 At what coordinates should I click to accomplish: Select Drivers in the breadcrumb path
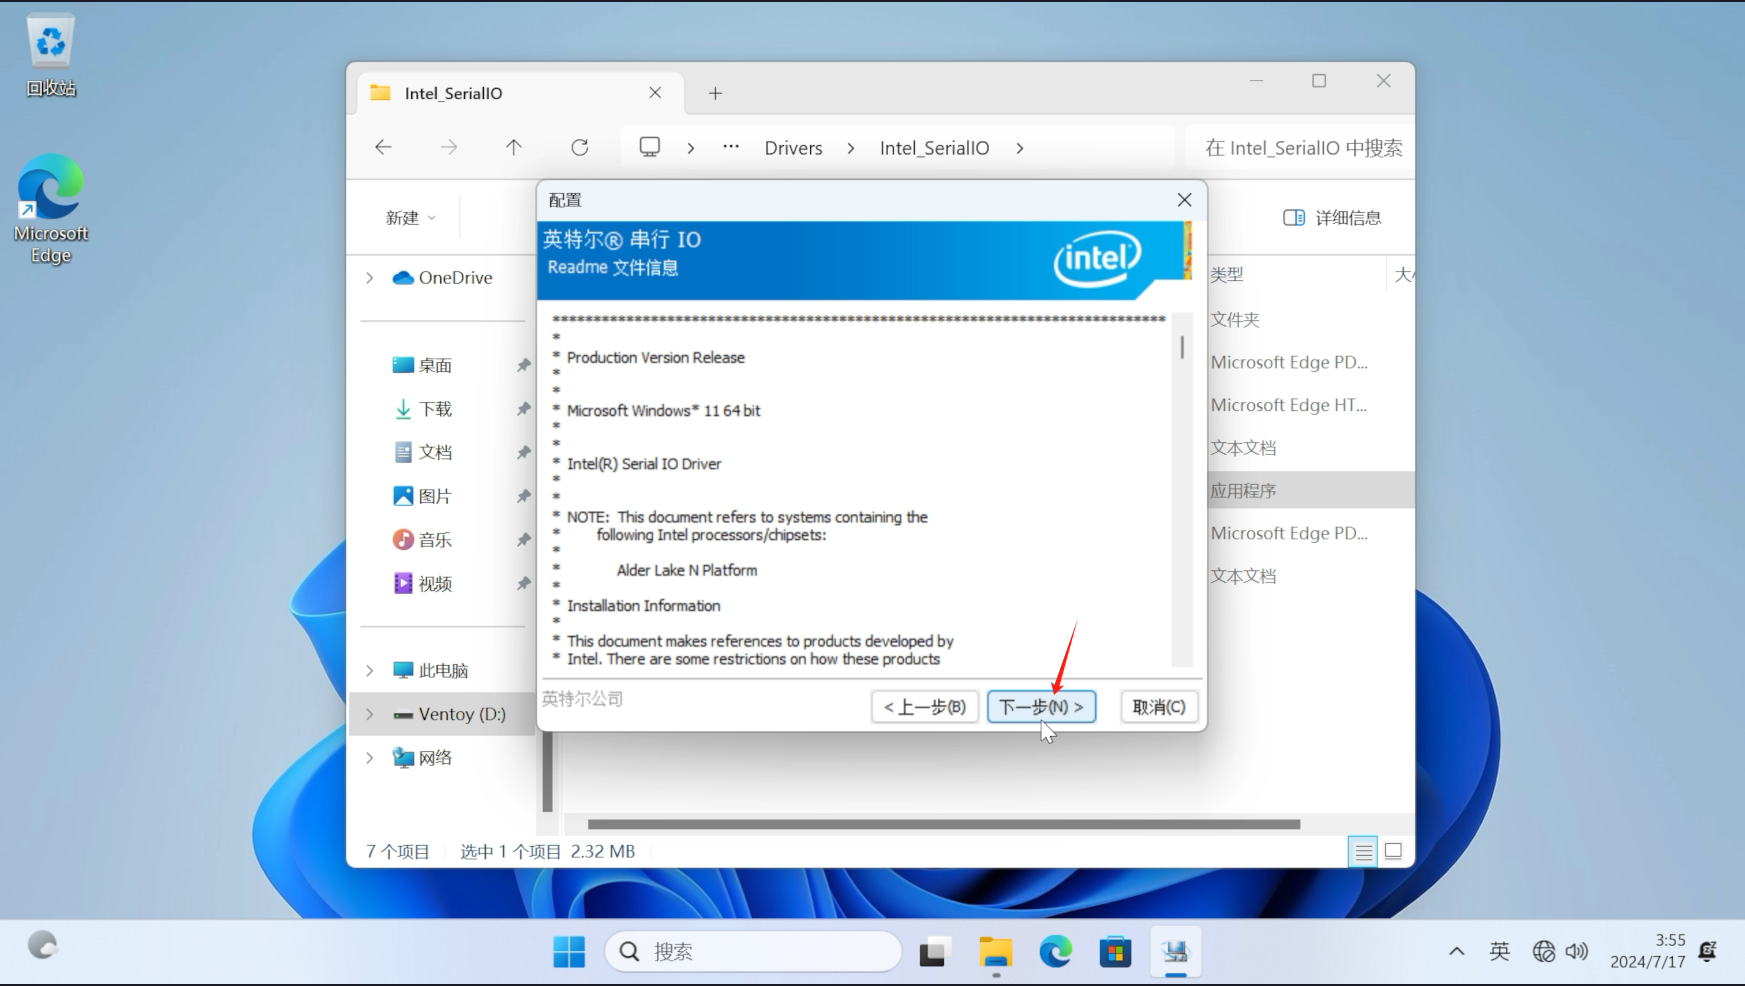[x=793, y=148]
